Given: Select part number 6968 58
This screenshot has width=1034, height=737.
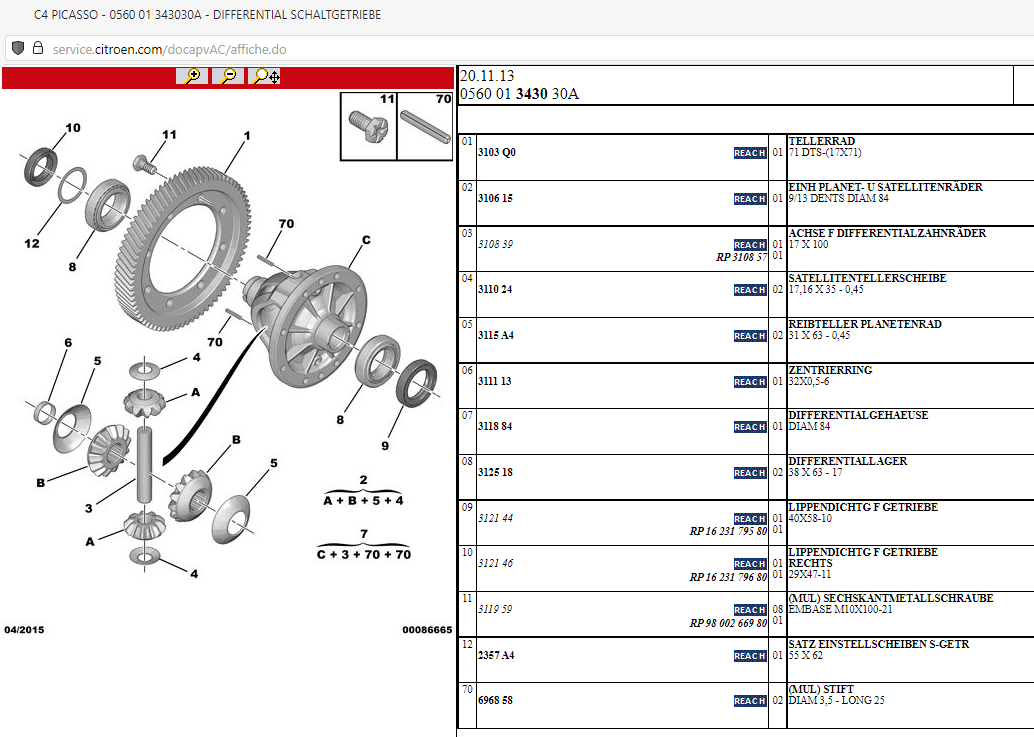Looking at the screenshot, I should (x=495, y=701).
